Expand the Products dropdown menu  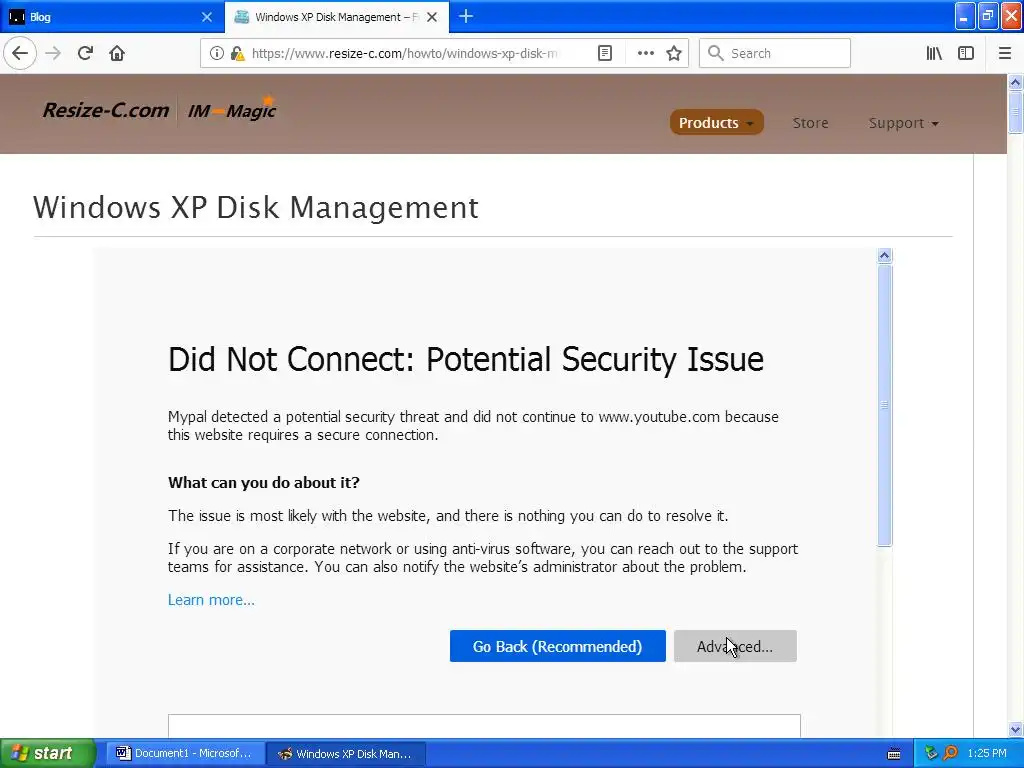click(x=716, y=123)
